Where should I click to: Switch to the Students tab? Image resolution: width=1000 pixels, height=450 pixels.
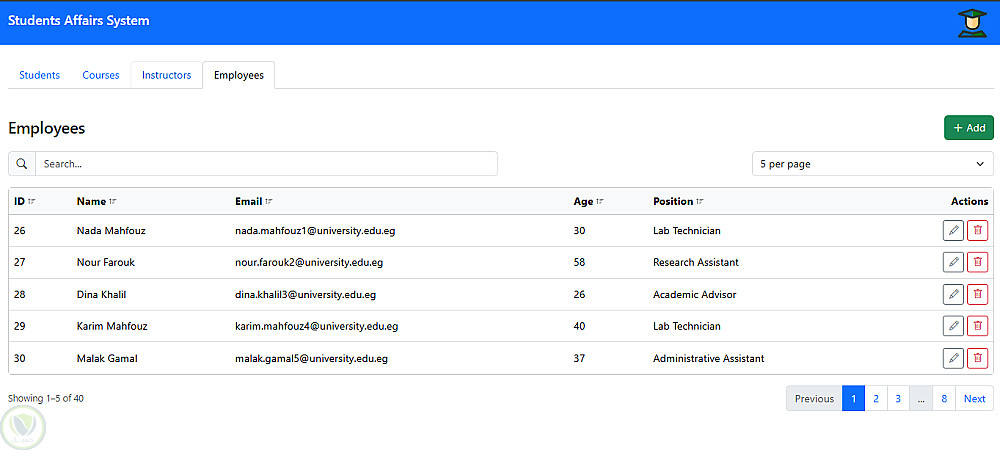pos(40,75)
